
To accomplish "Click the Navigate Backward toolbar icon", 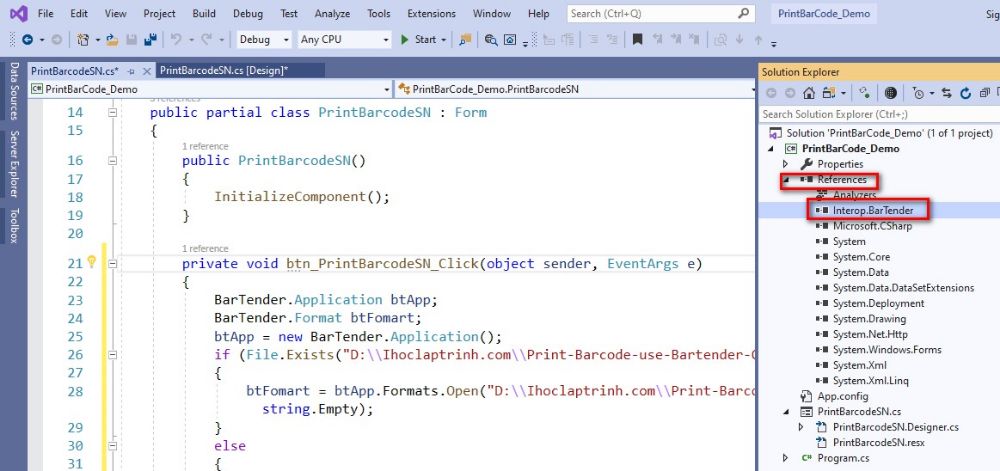I will click(27, 40).
